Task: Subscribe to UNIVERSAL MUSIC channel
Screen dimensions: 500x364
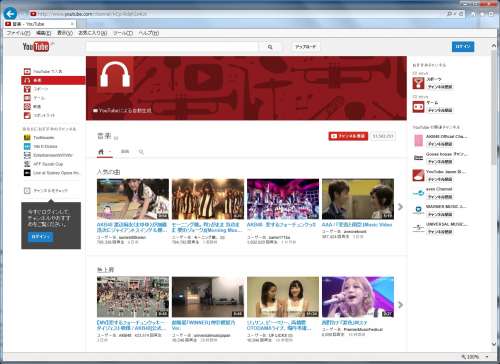Action: click(440, 231)
